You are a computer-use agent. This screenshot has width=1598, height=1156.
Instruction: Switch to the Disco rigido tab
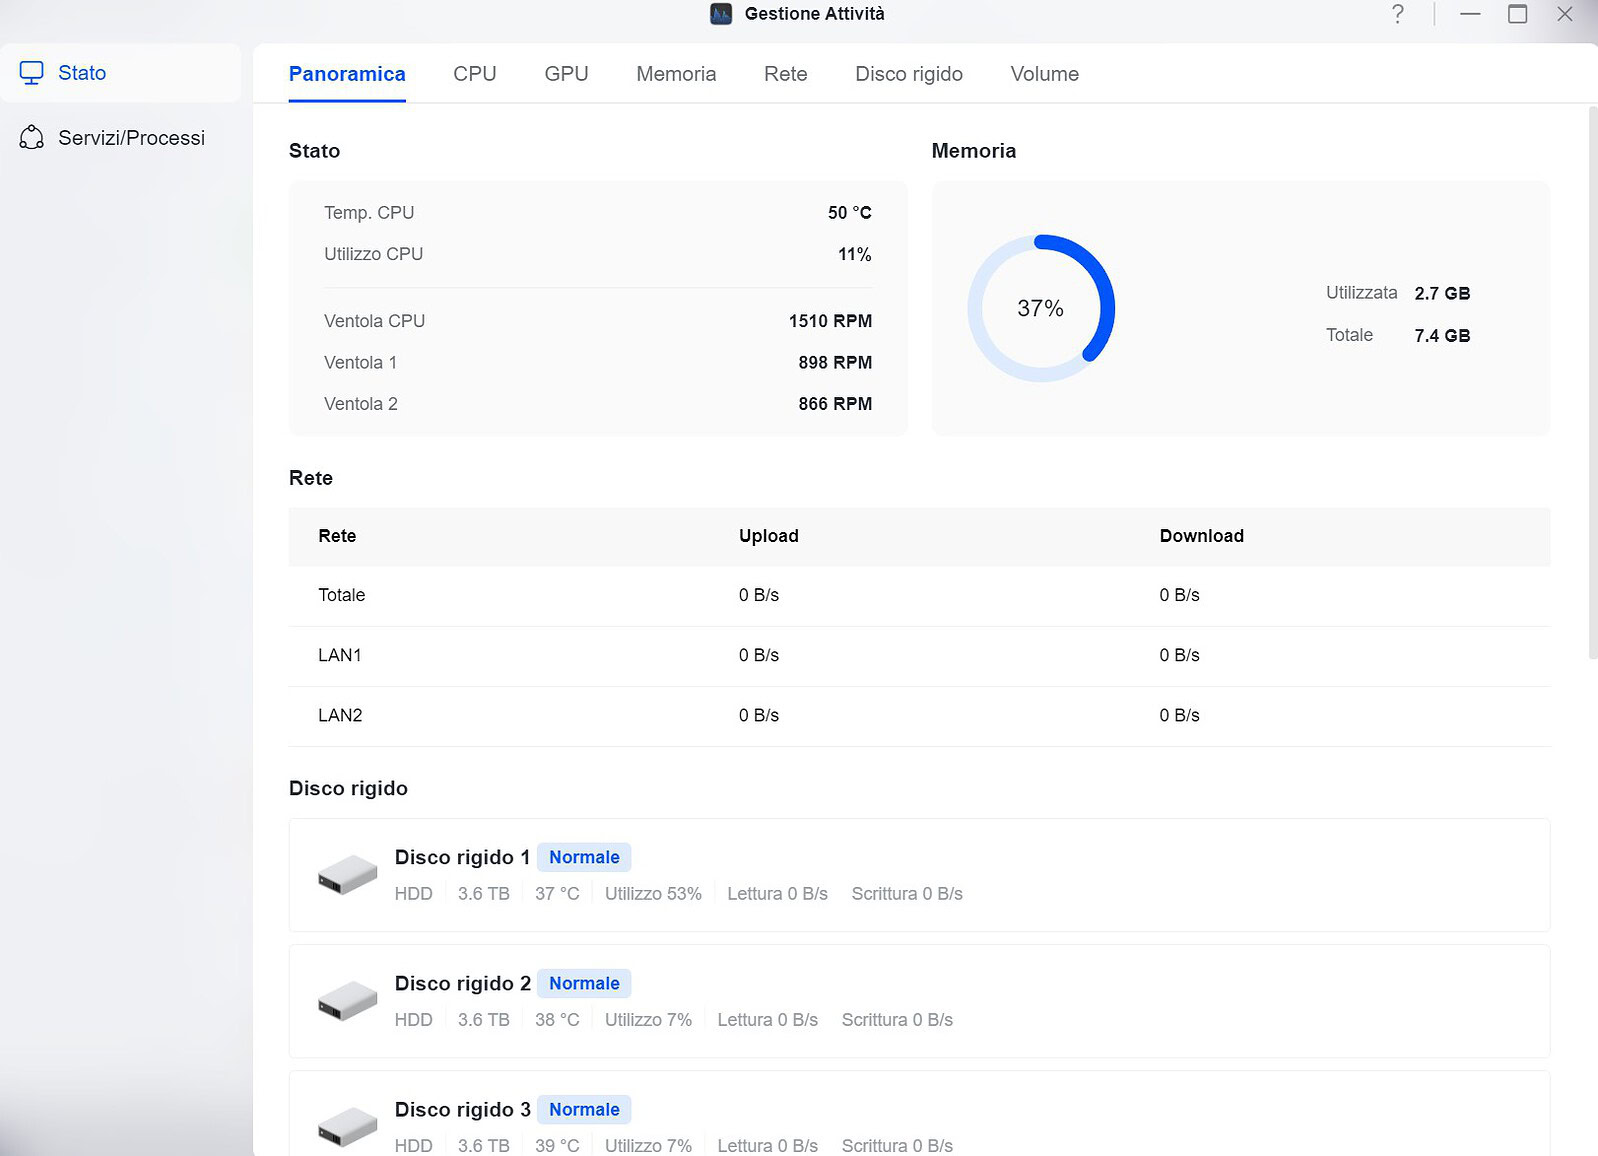pyautogui.click(x=909, y=74)
